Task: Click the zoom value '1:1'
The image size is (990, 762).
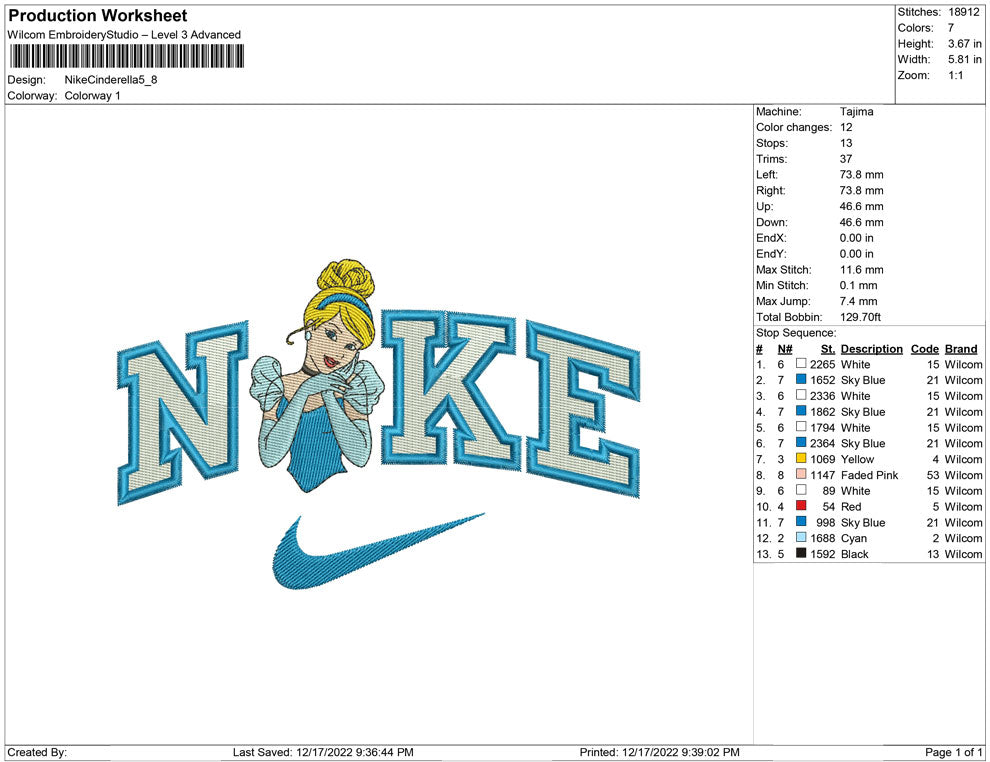Action: pyautogui.click(x=955, y=75)
